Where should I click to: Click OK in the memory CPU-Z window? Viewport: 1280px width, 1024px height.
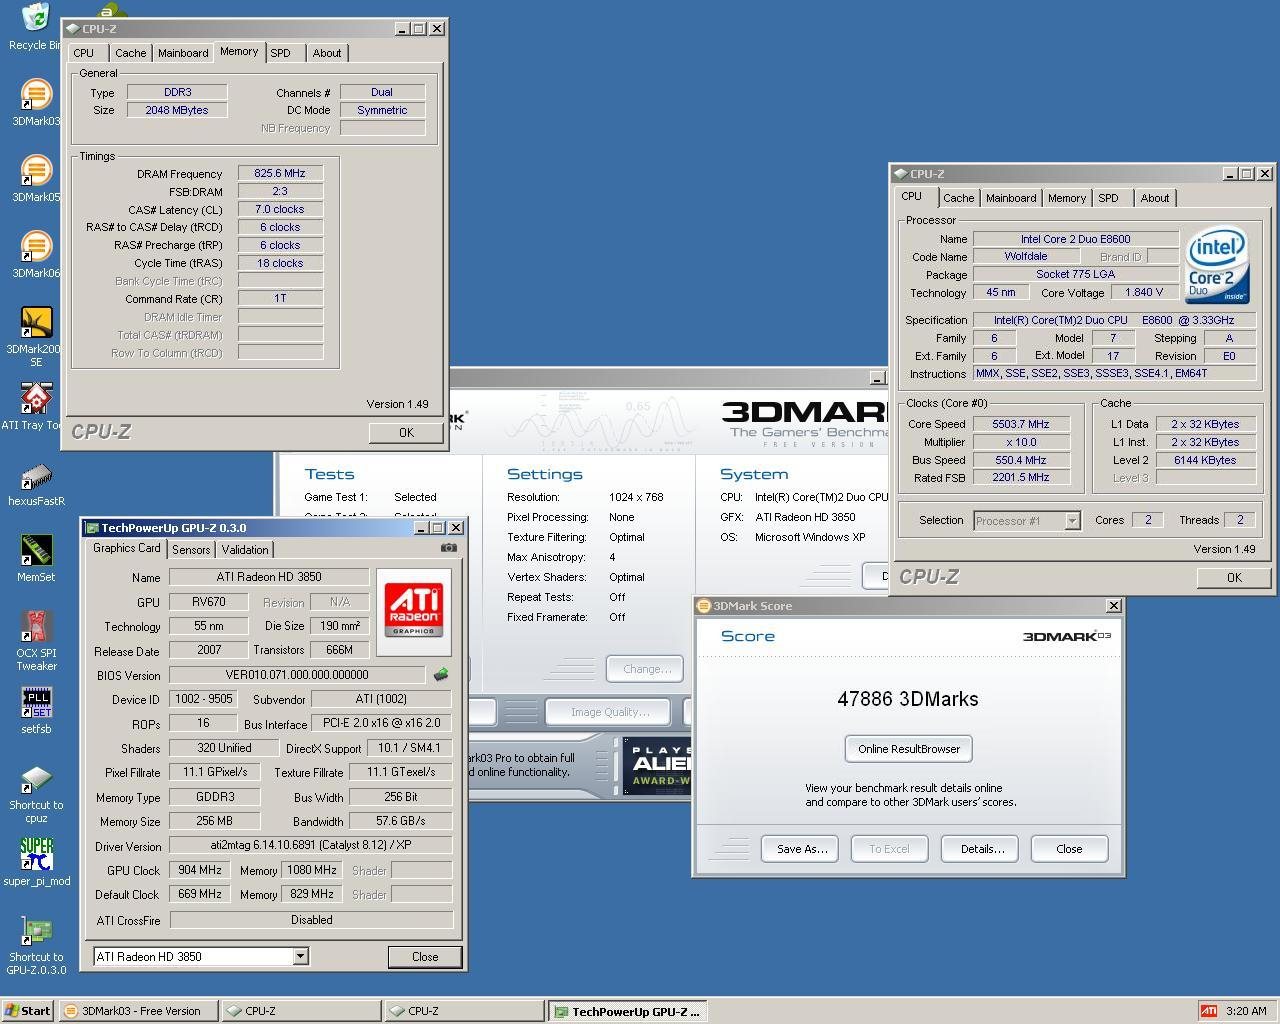click(406, 433)
